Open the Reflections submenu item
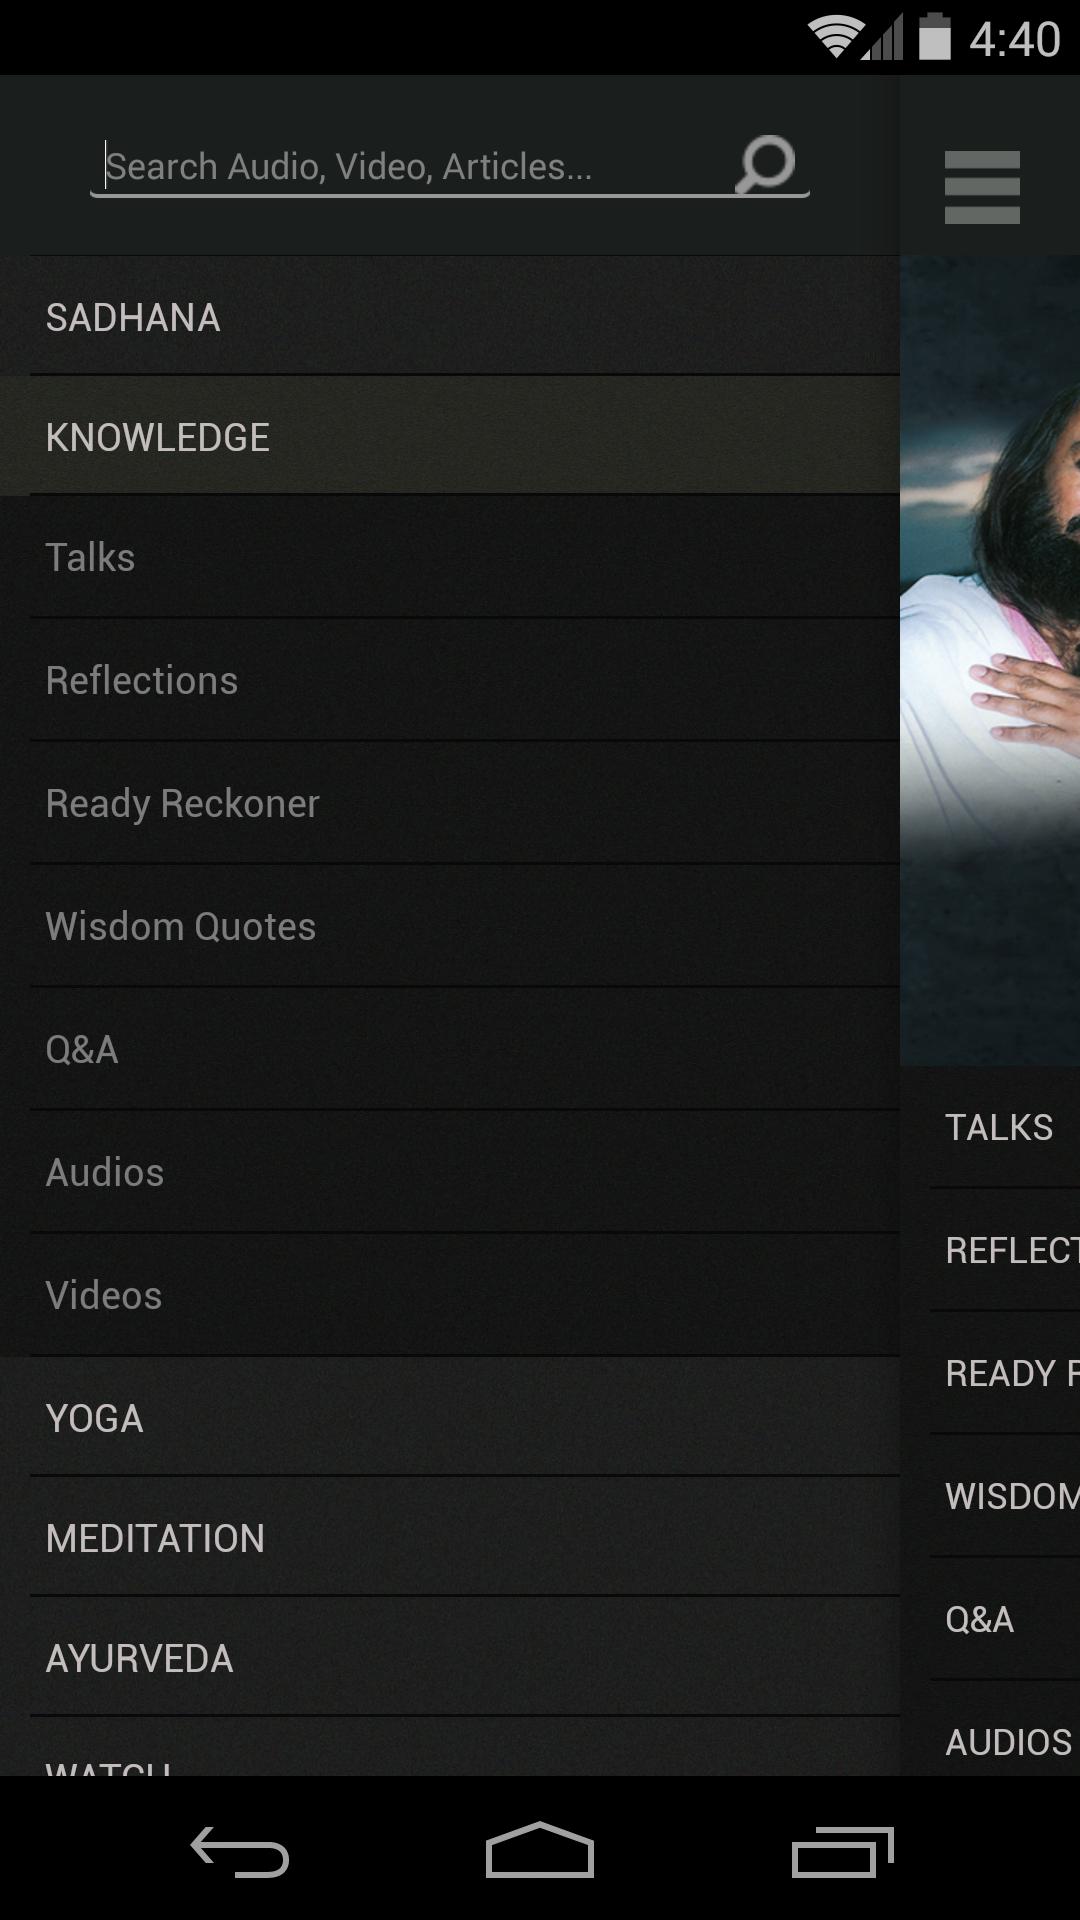Screen dimensions: 1080x1920 click(450, 680)
